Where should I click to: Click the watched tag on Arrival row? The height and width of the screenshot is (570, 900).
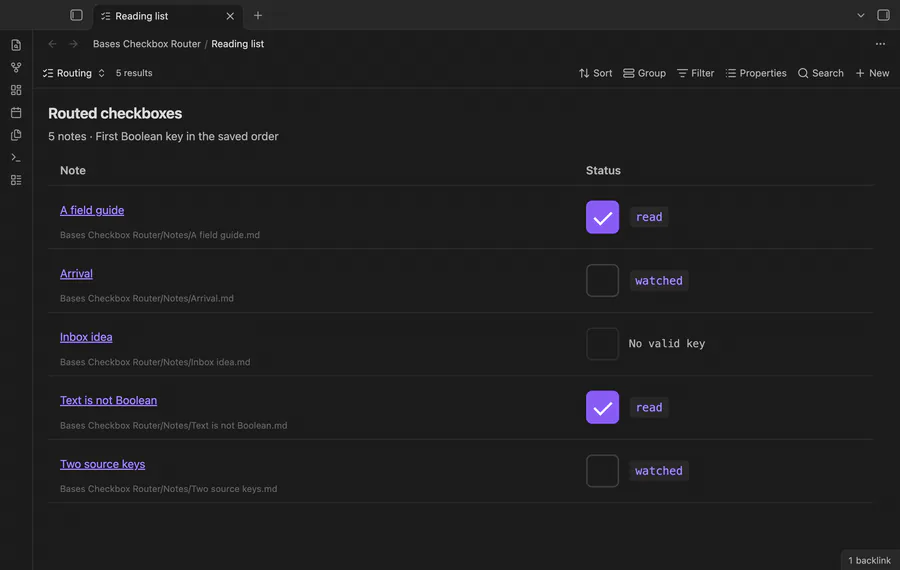[x=659, y=281]
